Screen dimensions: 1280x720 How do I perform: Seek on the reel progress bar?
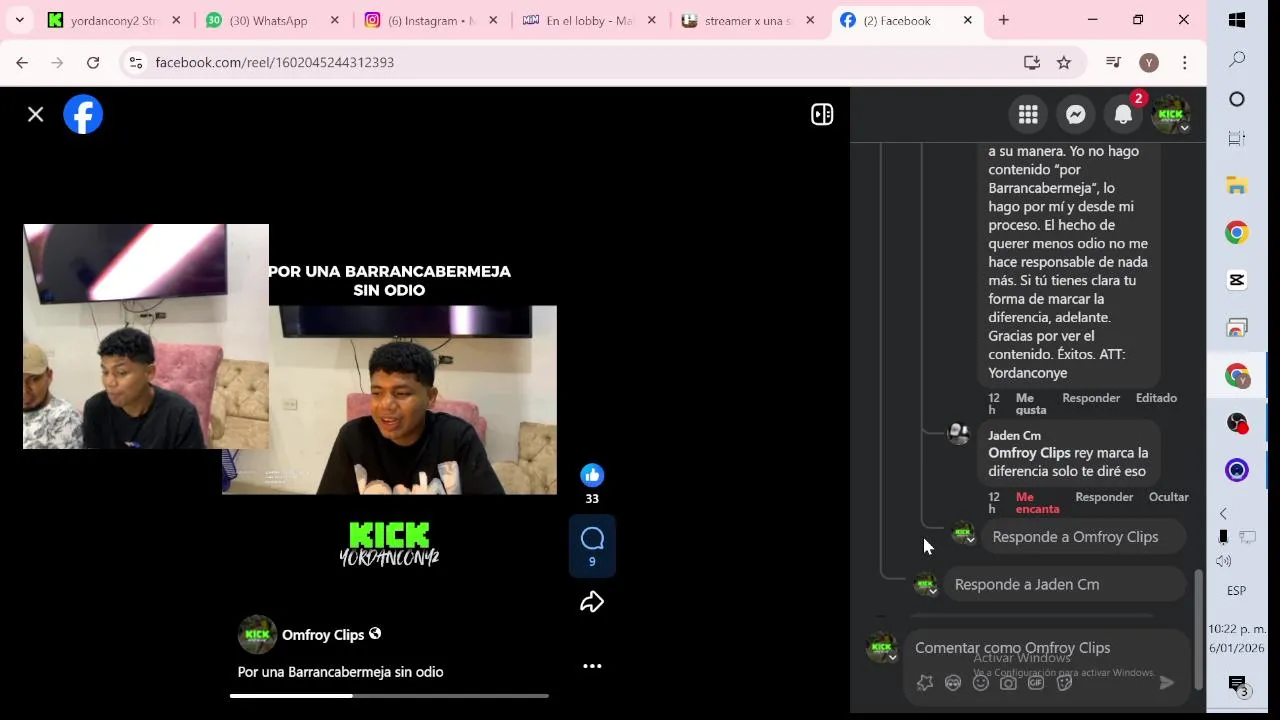tap(389, 695)
